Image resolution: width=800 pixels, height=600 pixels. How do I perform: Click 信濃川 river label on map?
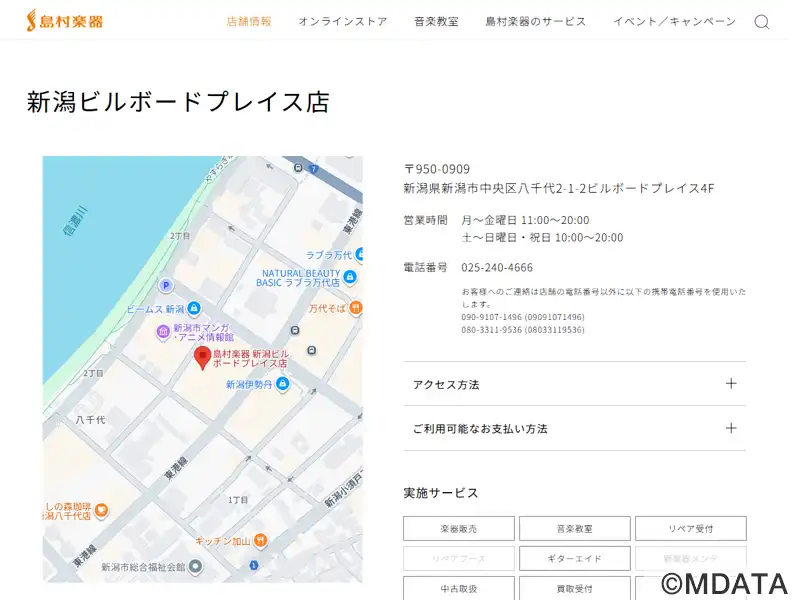click(76, 221)
